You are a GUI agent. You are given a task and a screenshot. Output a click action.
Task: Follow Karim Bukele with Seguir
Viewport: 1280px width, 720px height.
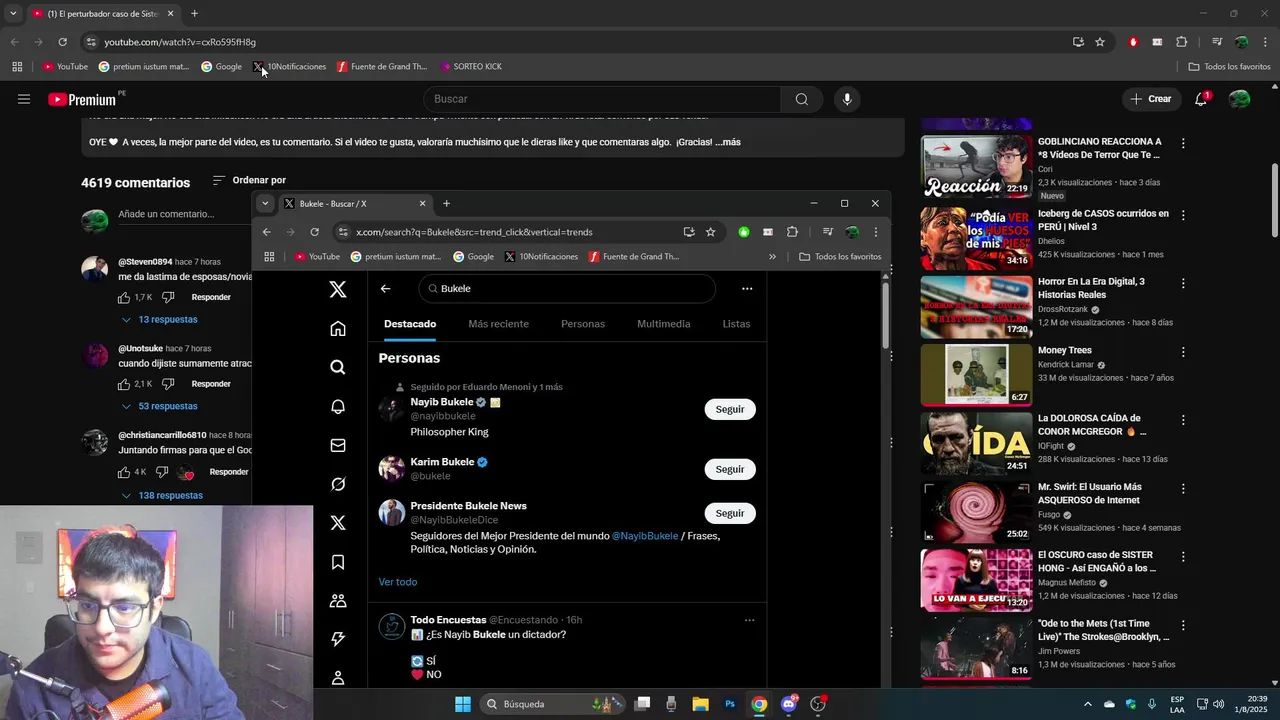tap(730, 469)
